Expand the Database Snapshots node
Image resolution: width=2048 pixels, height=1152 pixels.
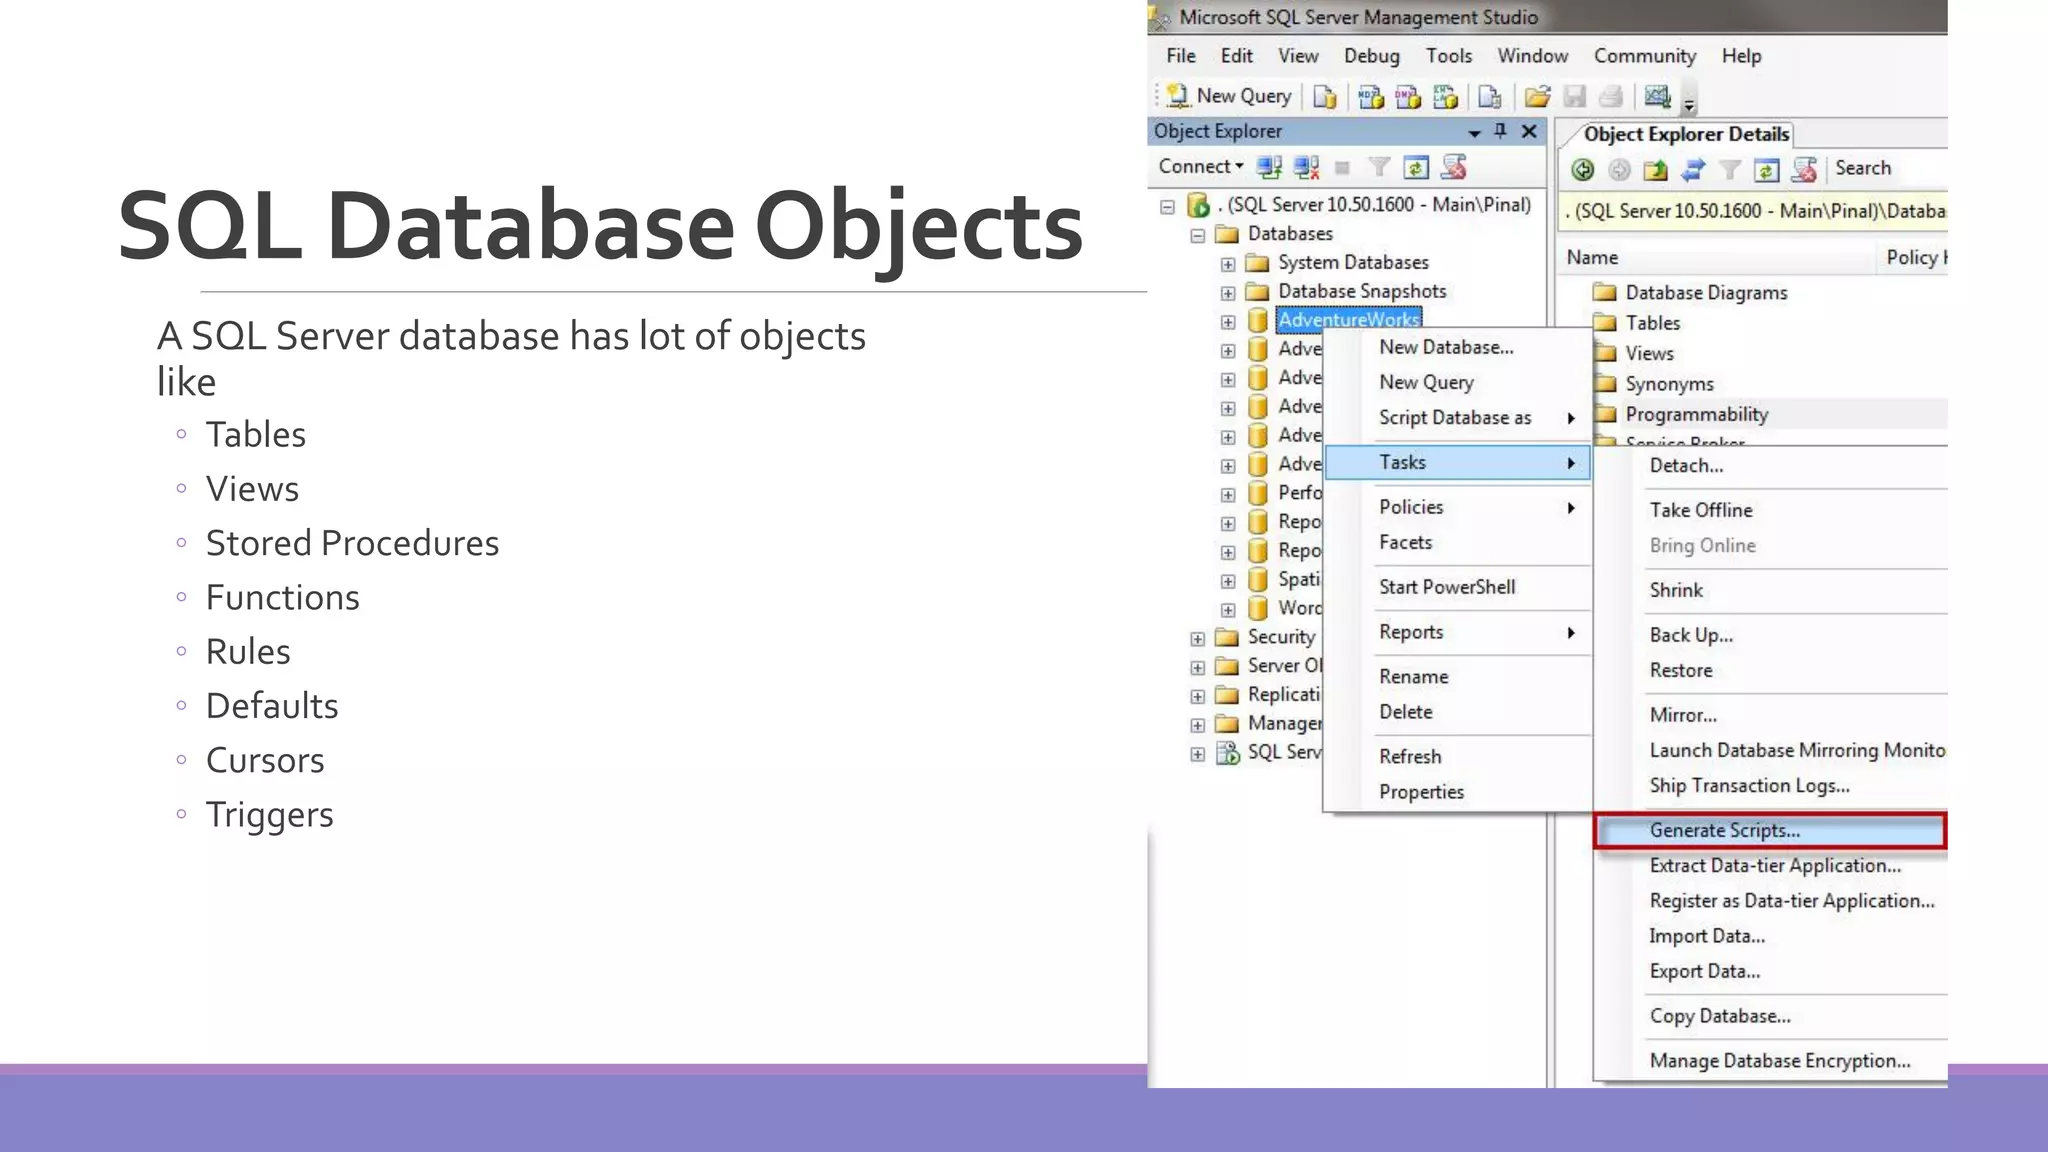[1228, 293]
